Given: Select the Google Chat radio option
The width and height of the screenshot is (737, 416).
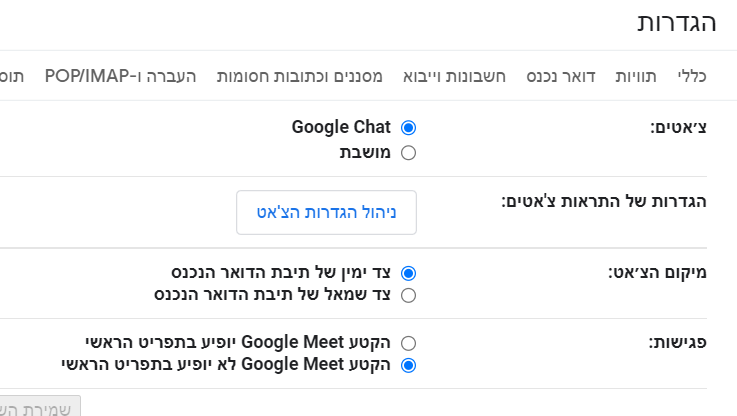Looking at the screenshot, I should [408, 128].
